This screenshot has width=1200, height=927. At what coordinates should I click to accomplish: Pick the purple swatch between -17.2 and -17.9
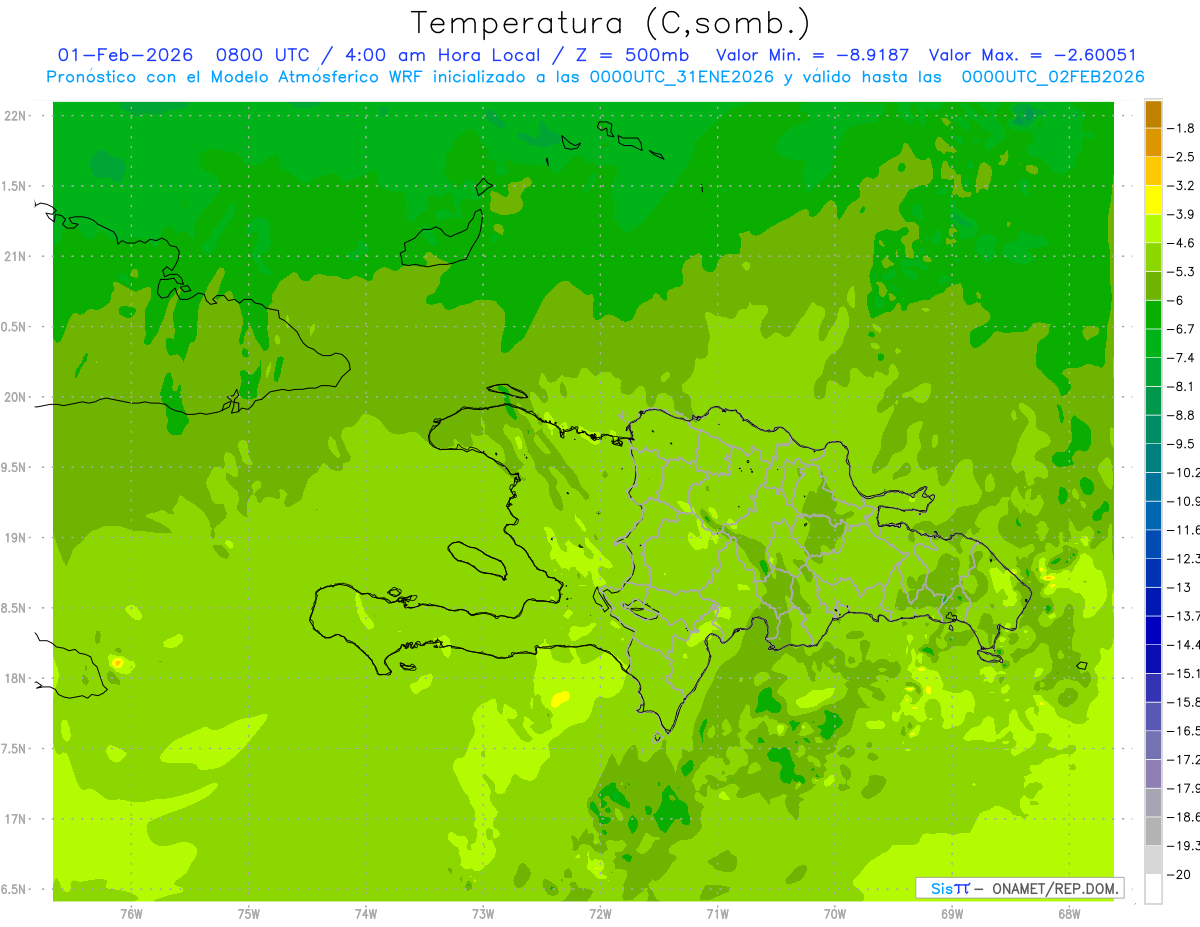1153,773
